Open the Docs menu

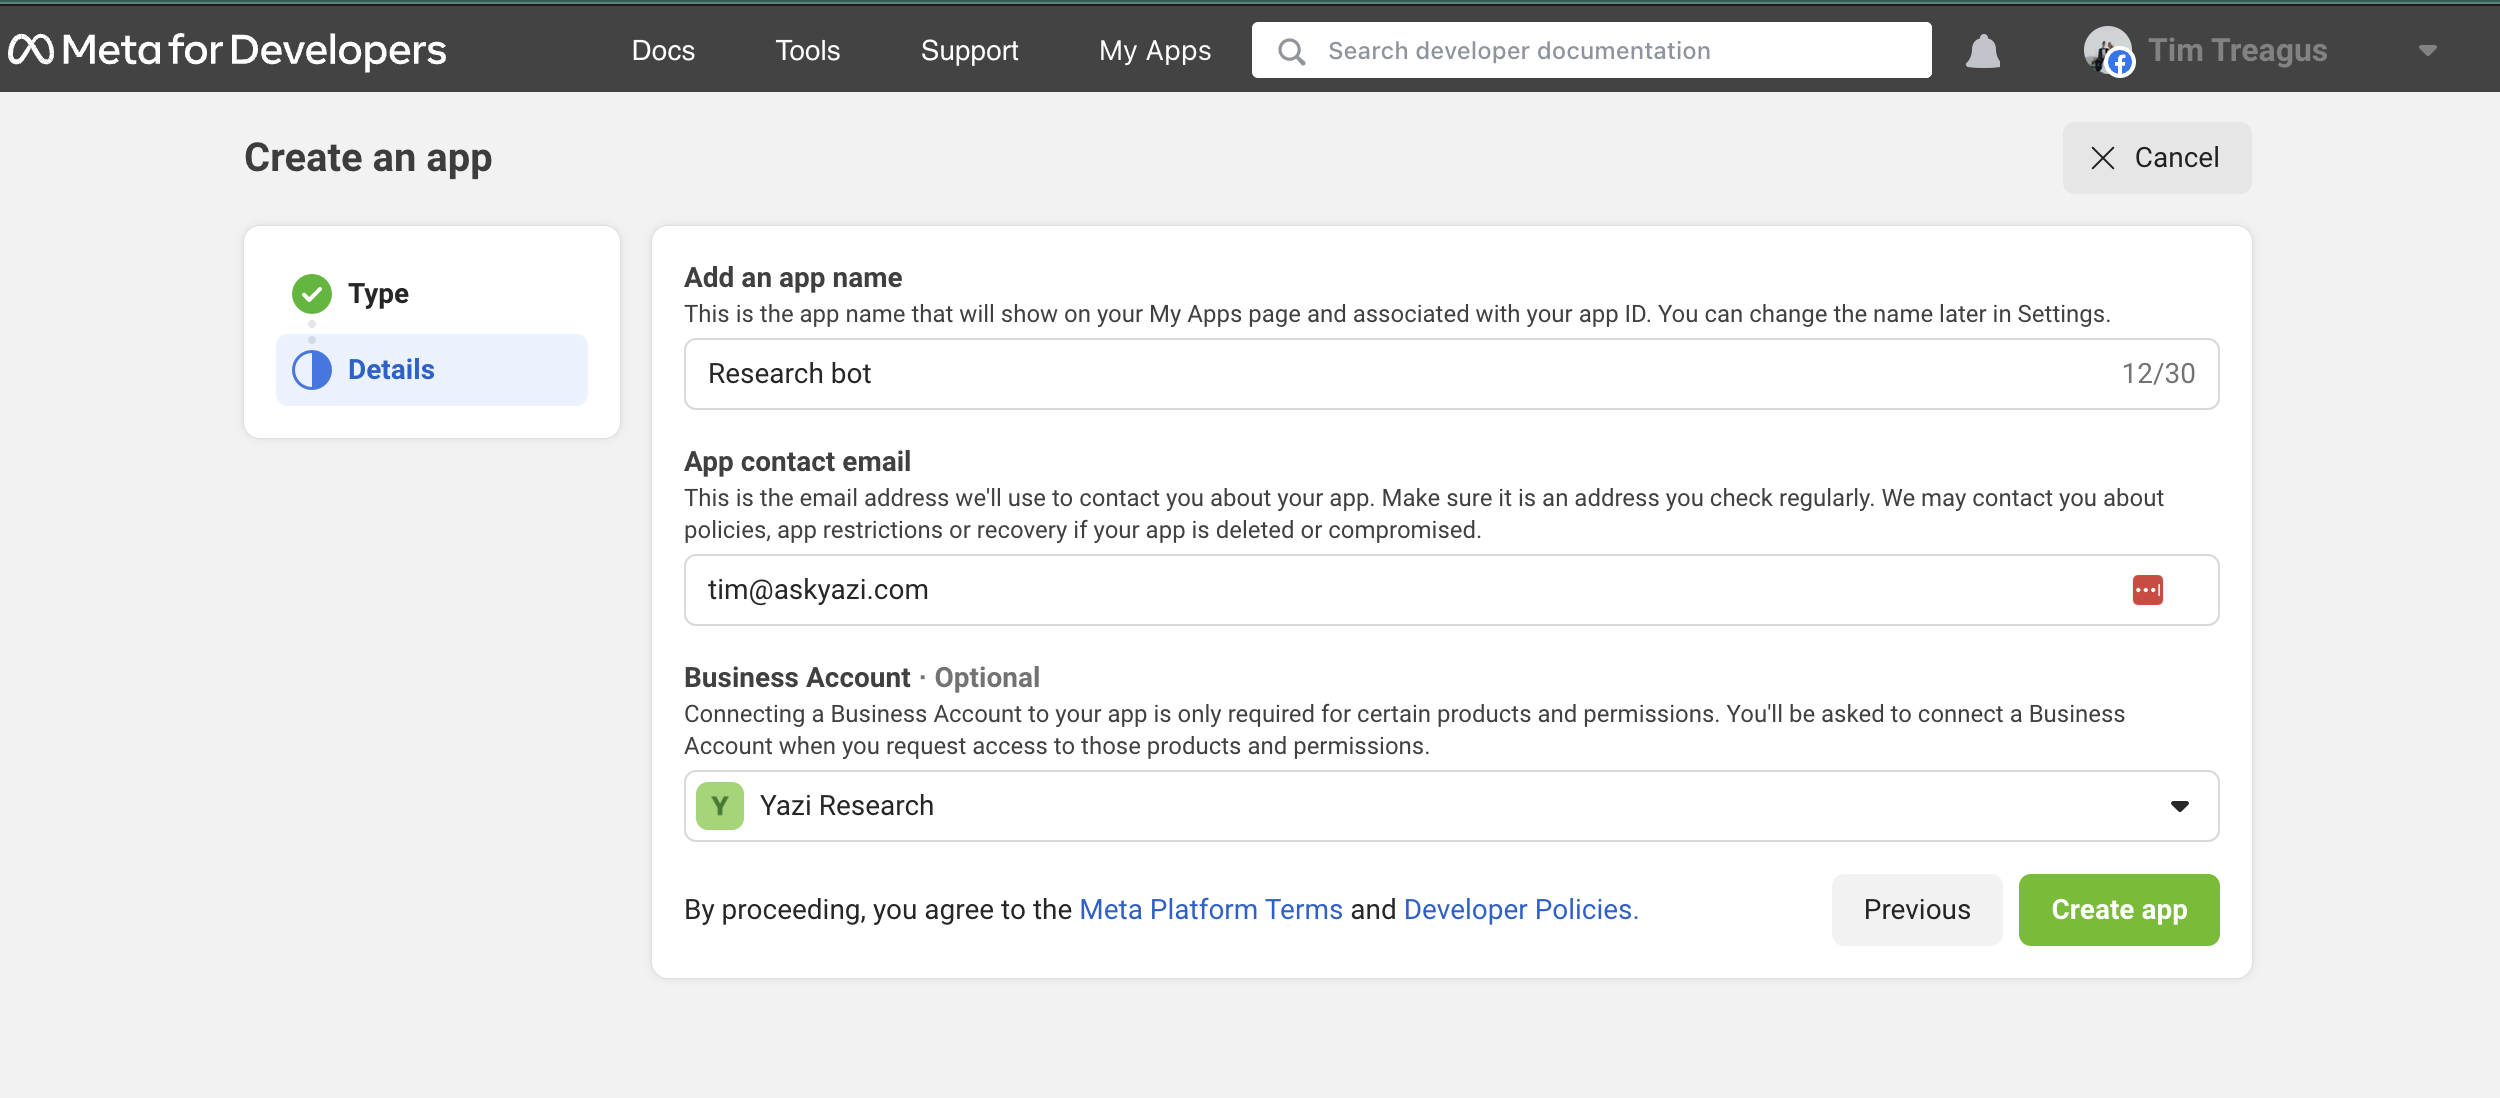[x=663, y=50]
